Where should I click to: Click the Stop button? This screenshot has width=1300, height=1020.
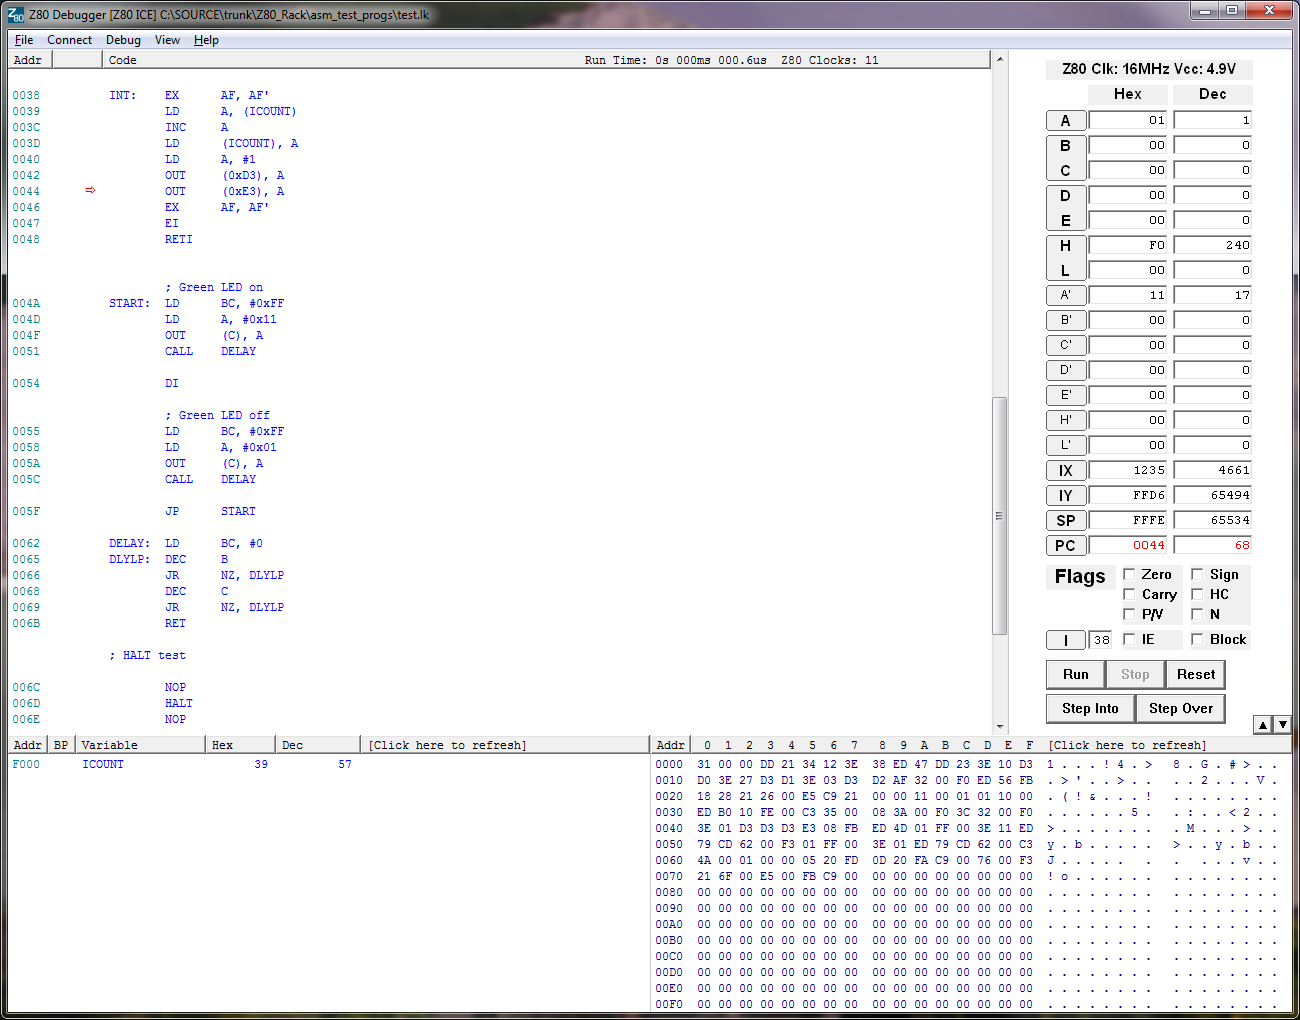(1135, 674)
